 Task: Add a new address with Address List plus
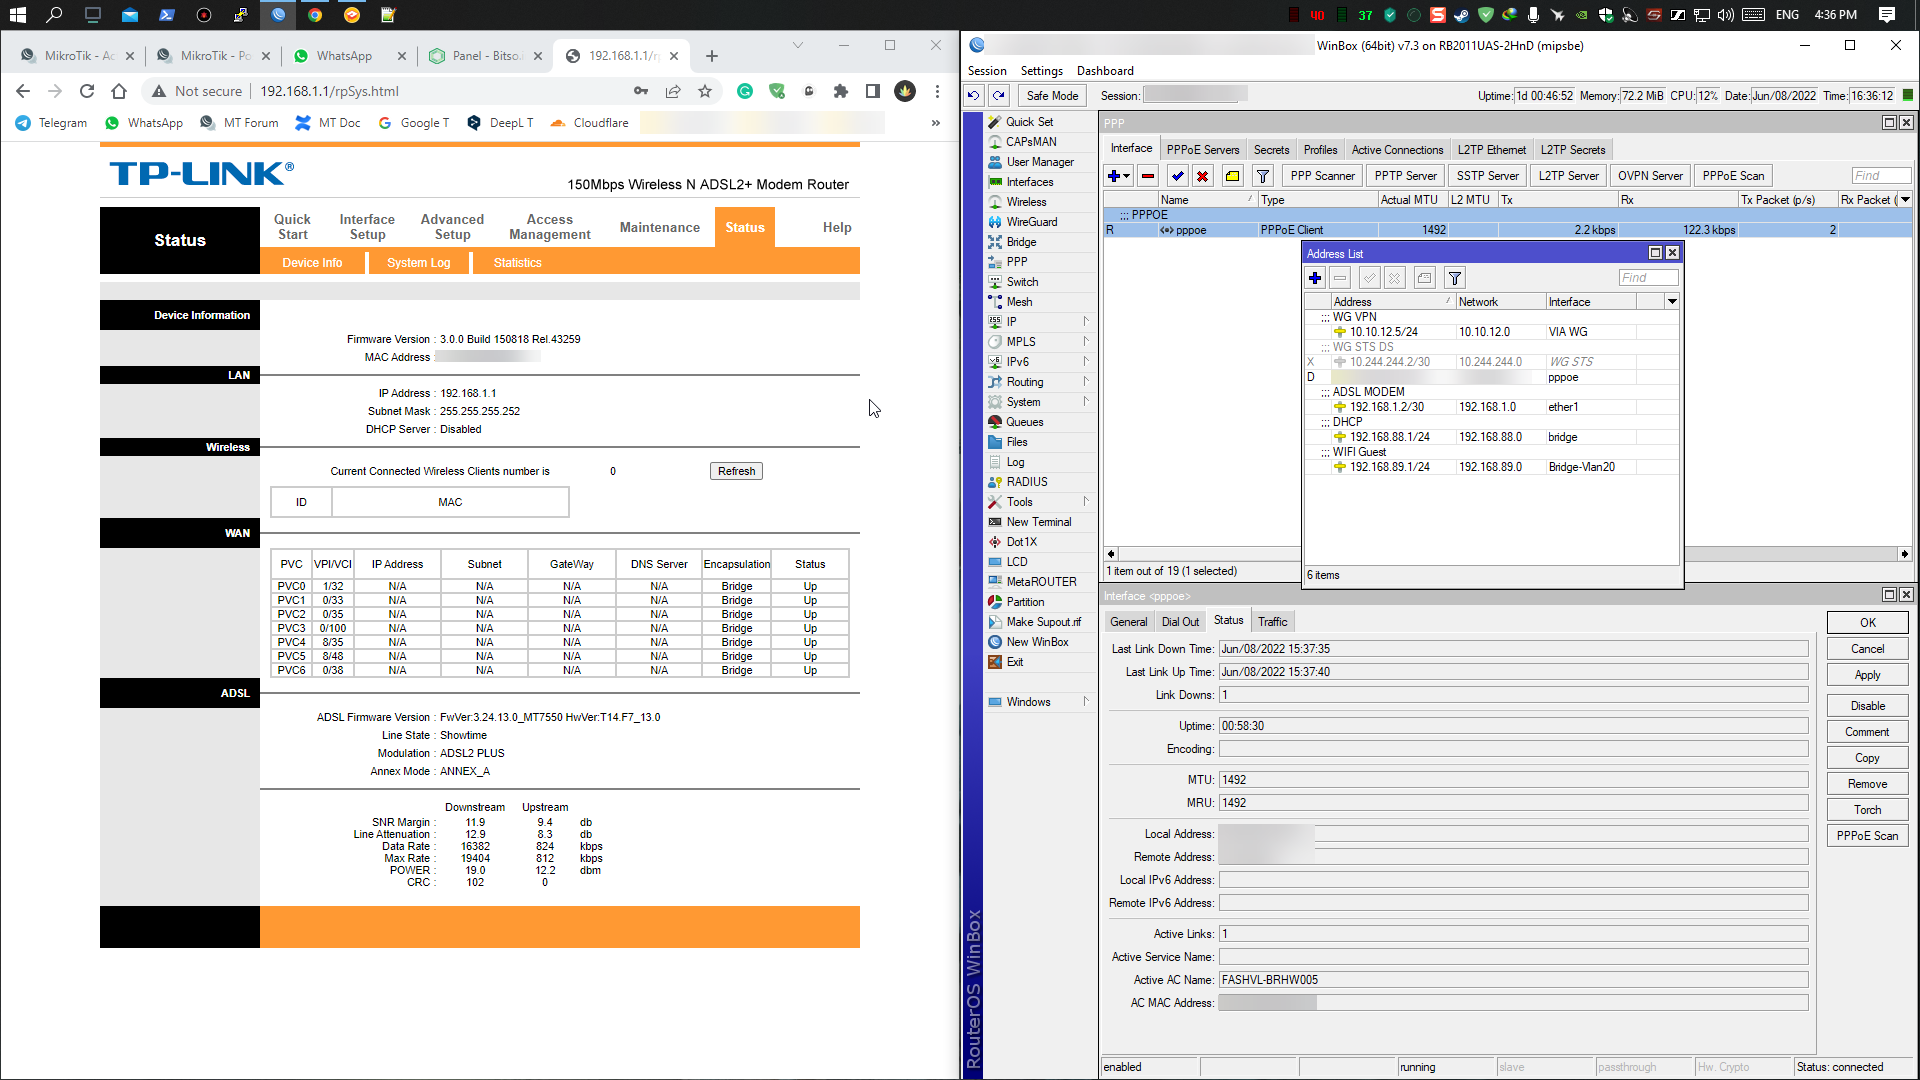1315,278
